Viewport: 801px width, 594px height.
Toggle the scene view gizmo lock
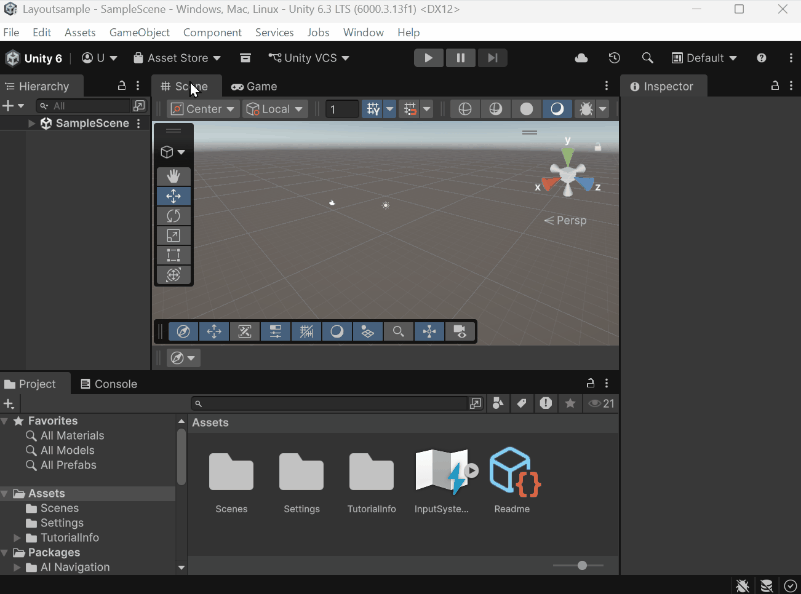point(598,147)
